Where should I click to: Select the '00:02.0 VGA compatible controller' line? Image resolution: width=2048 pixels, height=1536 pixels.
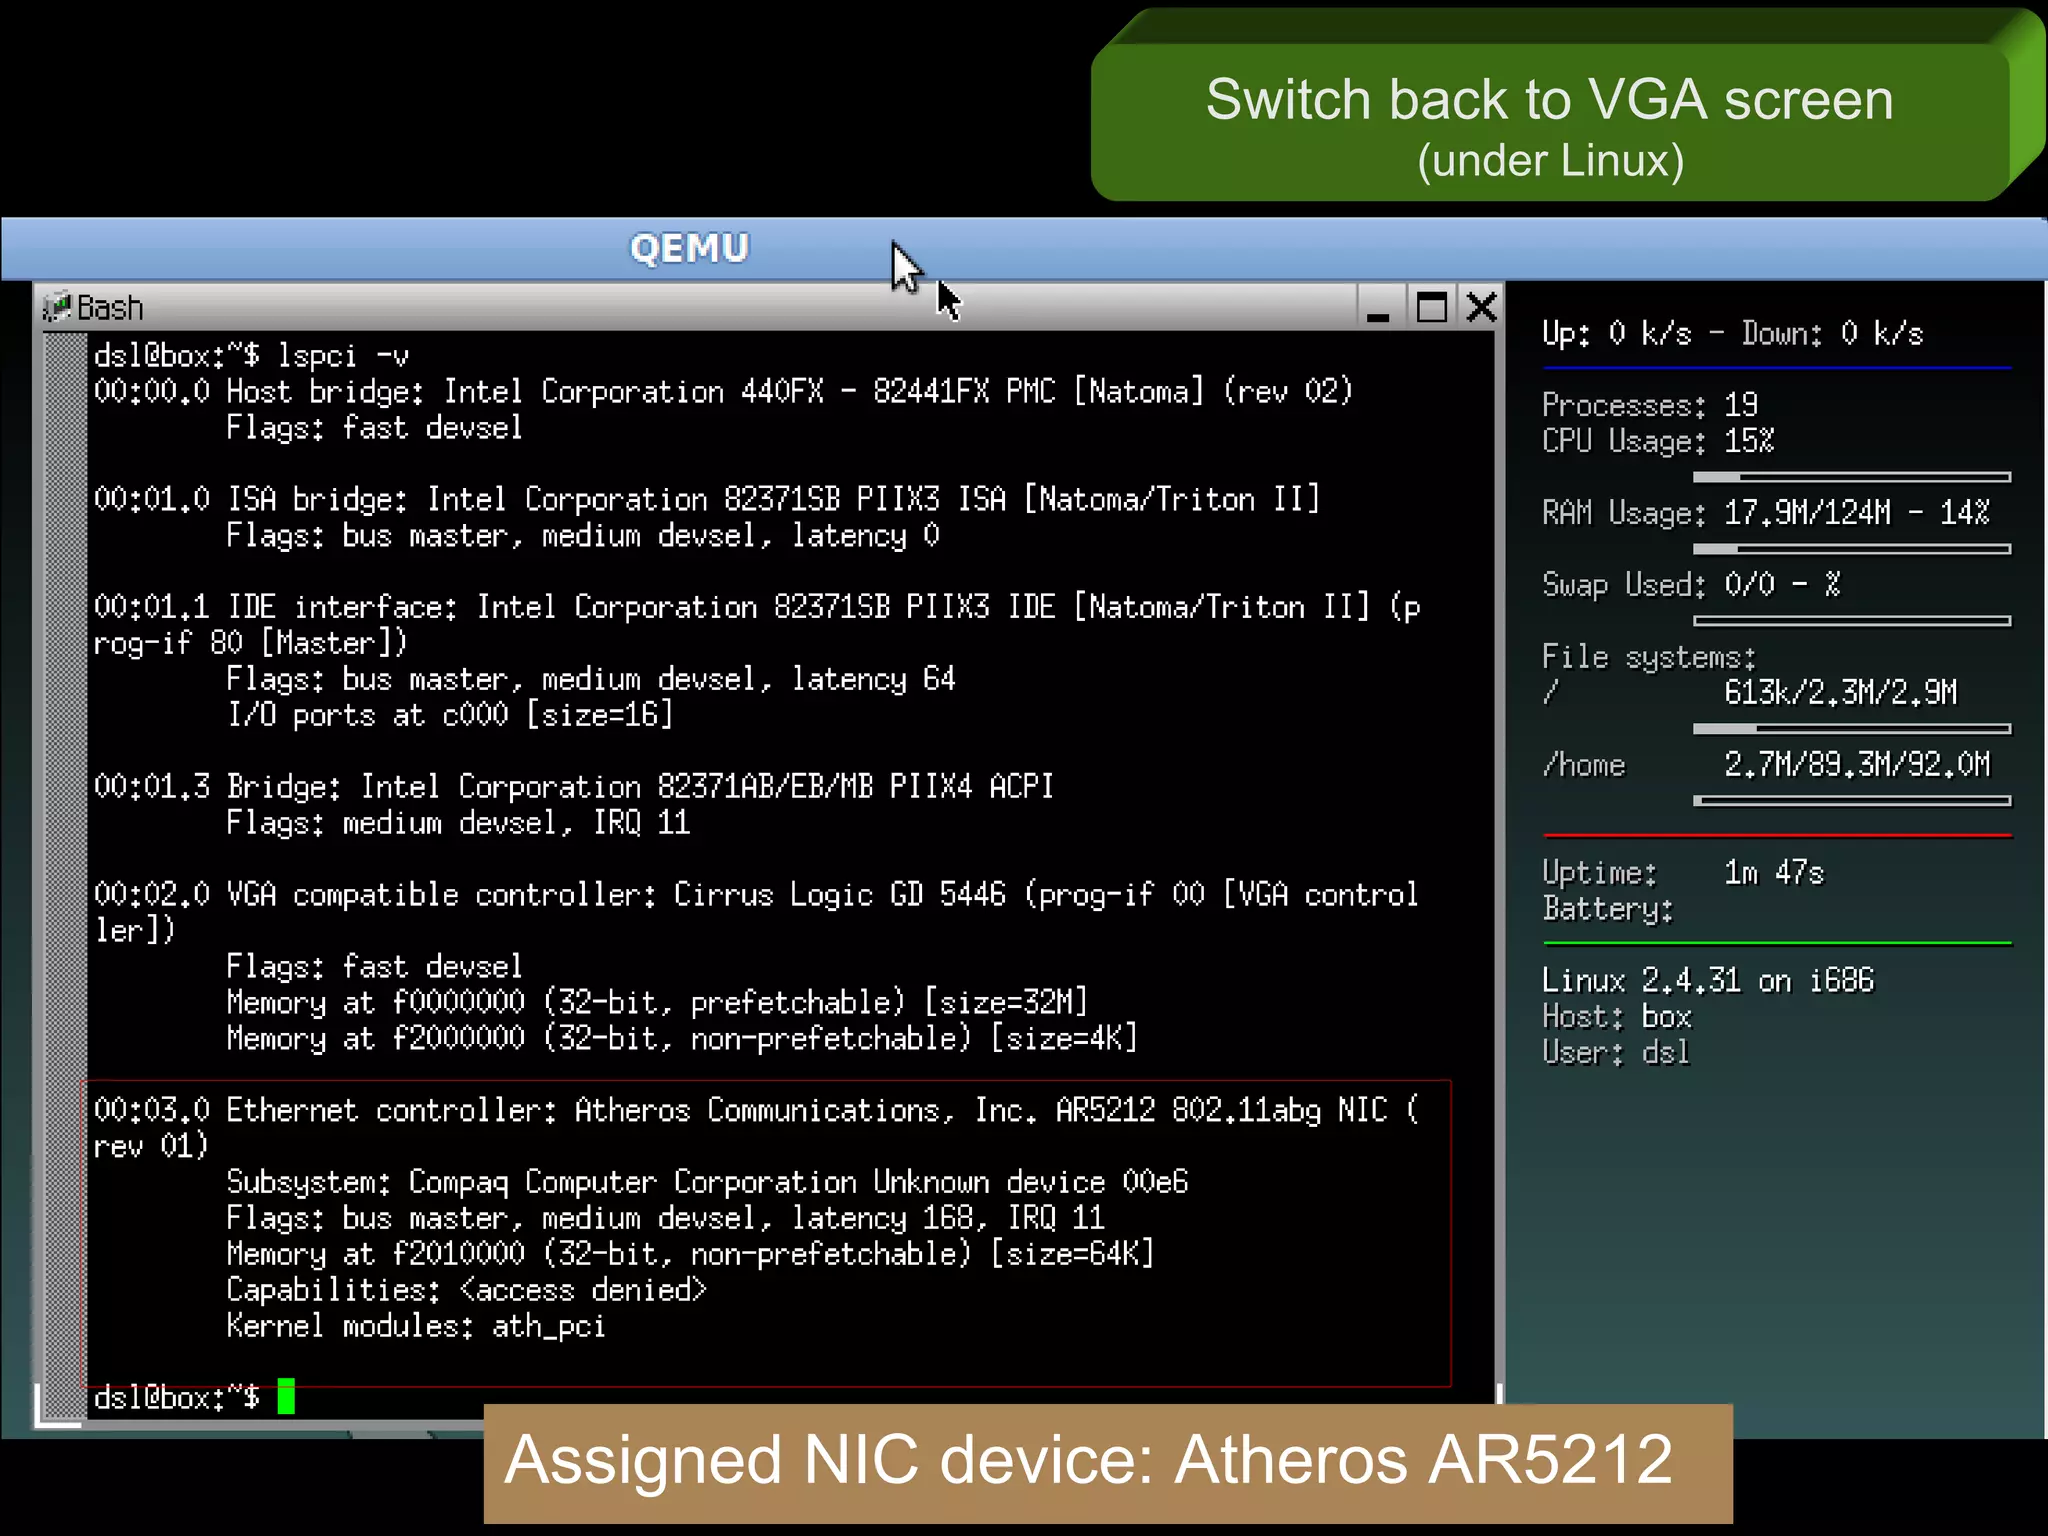coord(756,894)
